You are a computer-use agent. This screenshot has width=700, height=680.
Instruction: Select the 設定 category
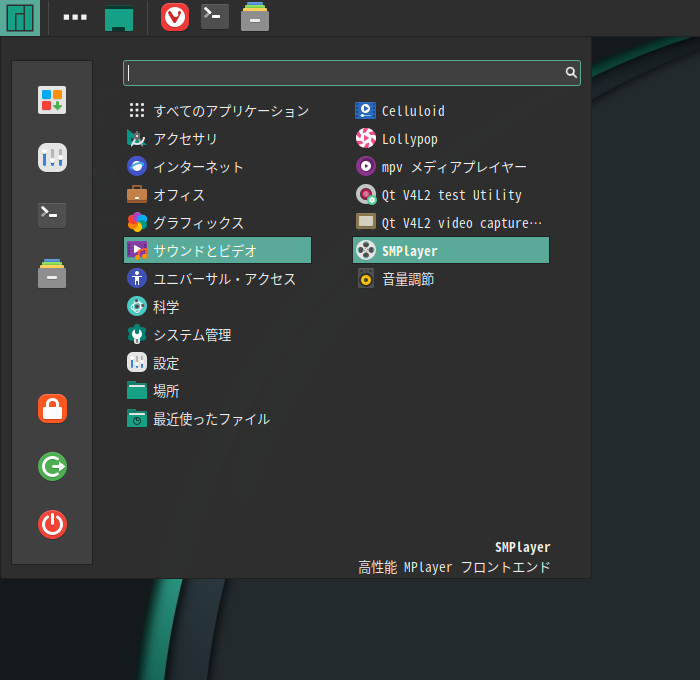coord(217,363)
